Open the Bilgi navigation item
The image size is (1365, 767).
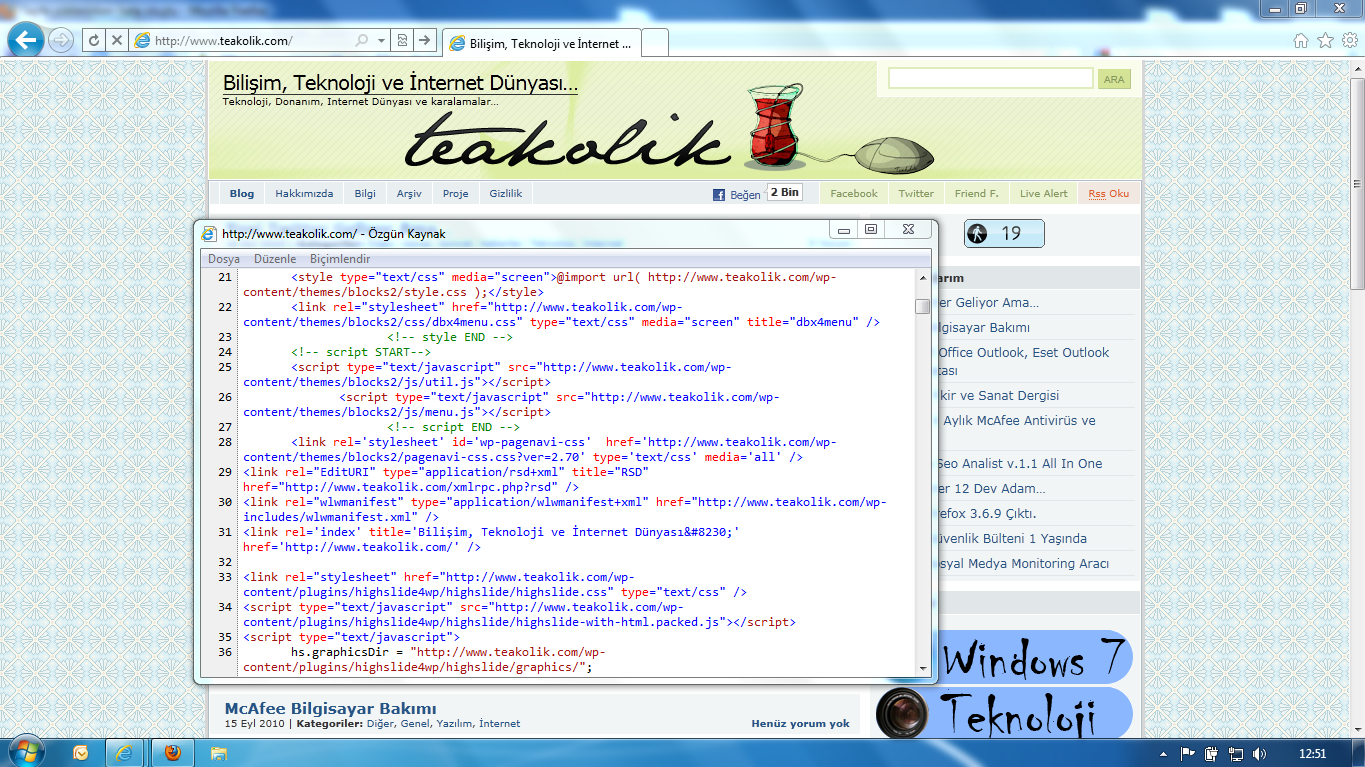click(x=365, y=193)
